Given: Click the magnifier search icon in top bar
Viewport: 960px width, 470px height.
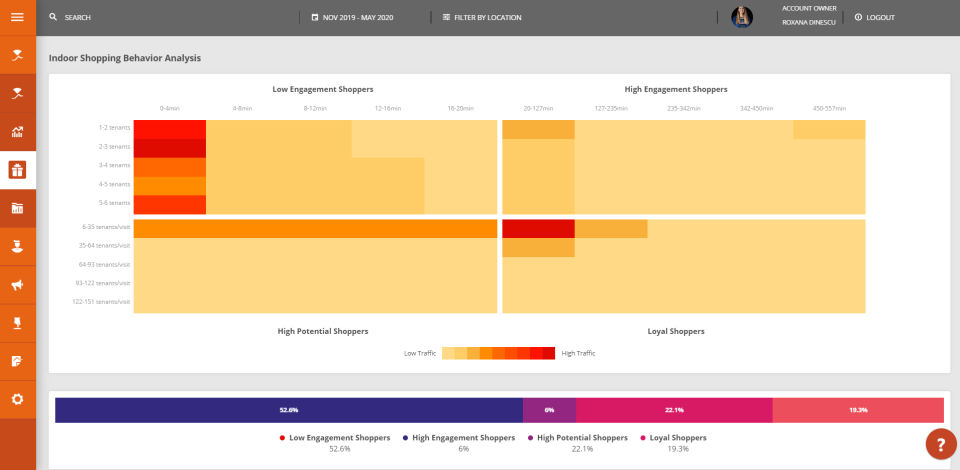Looking at the screenshot, I should 53,17.
